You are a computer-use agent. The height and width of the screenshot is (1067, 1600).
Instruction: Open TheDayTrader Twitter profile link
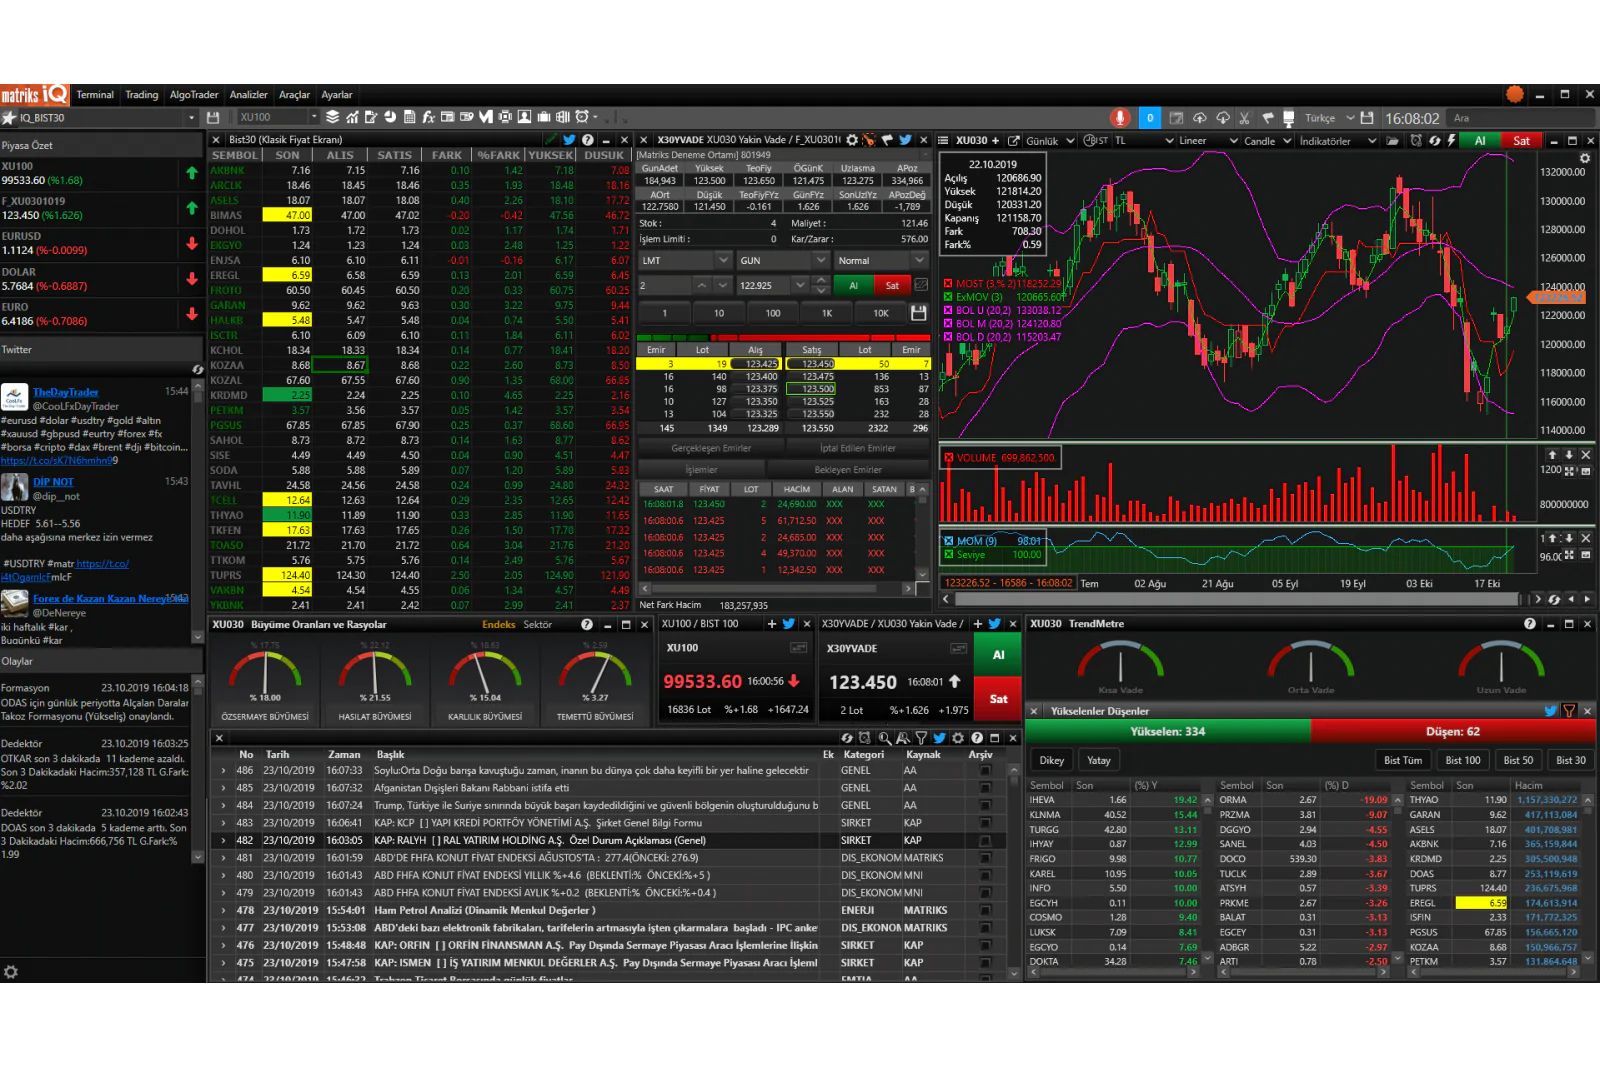coord(66,392)
